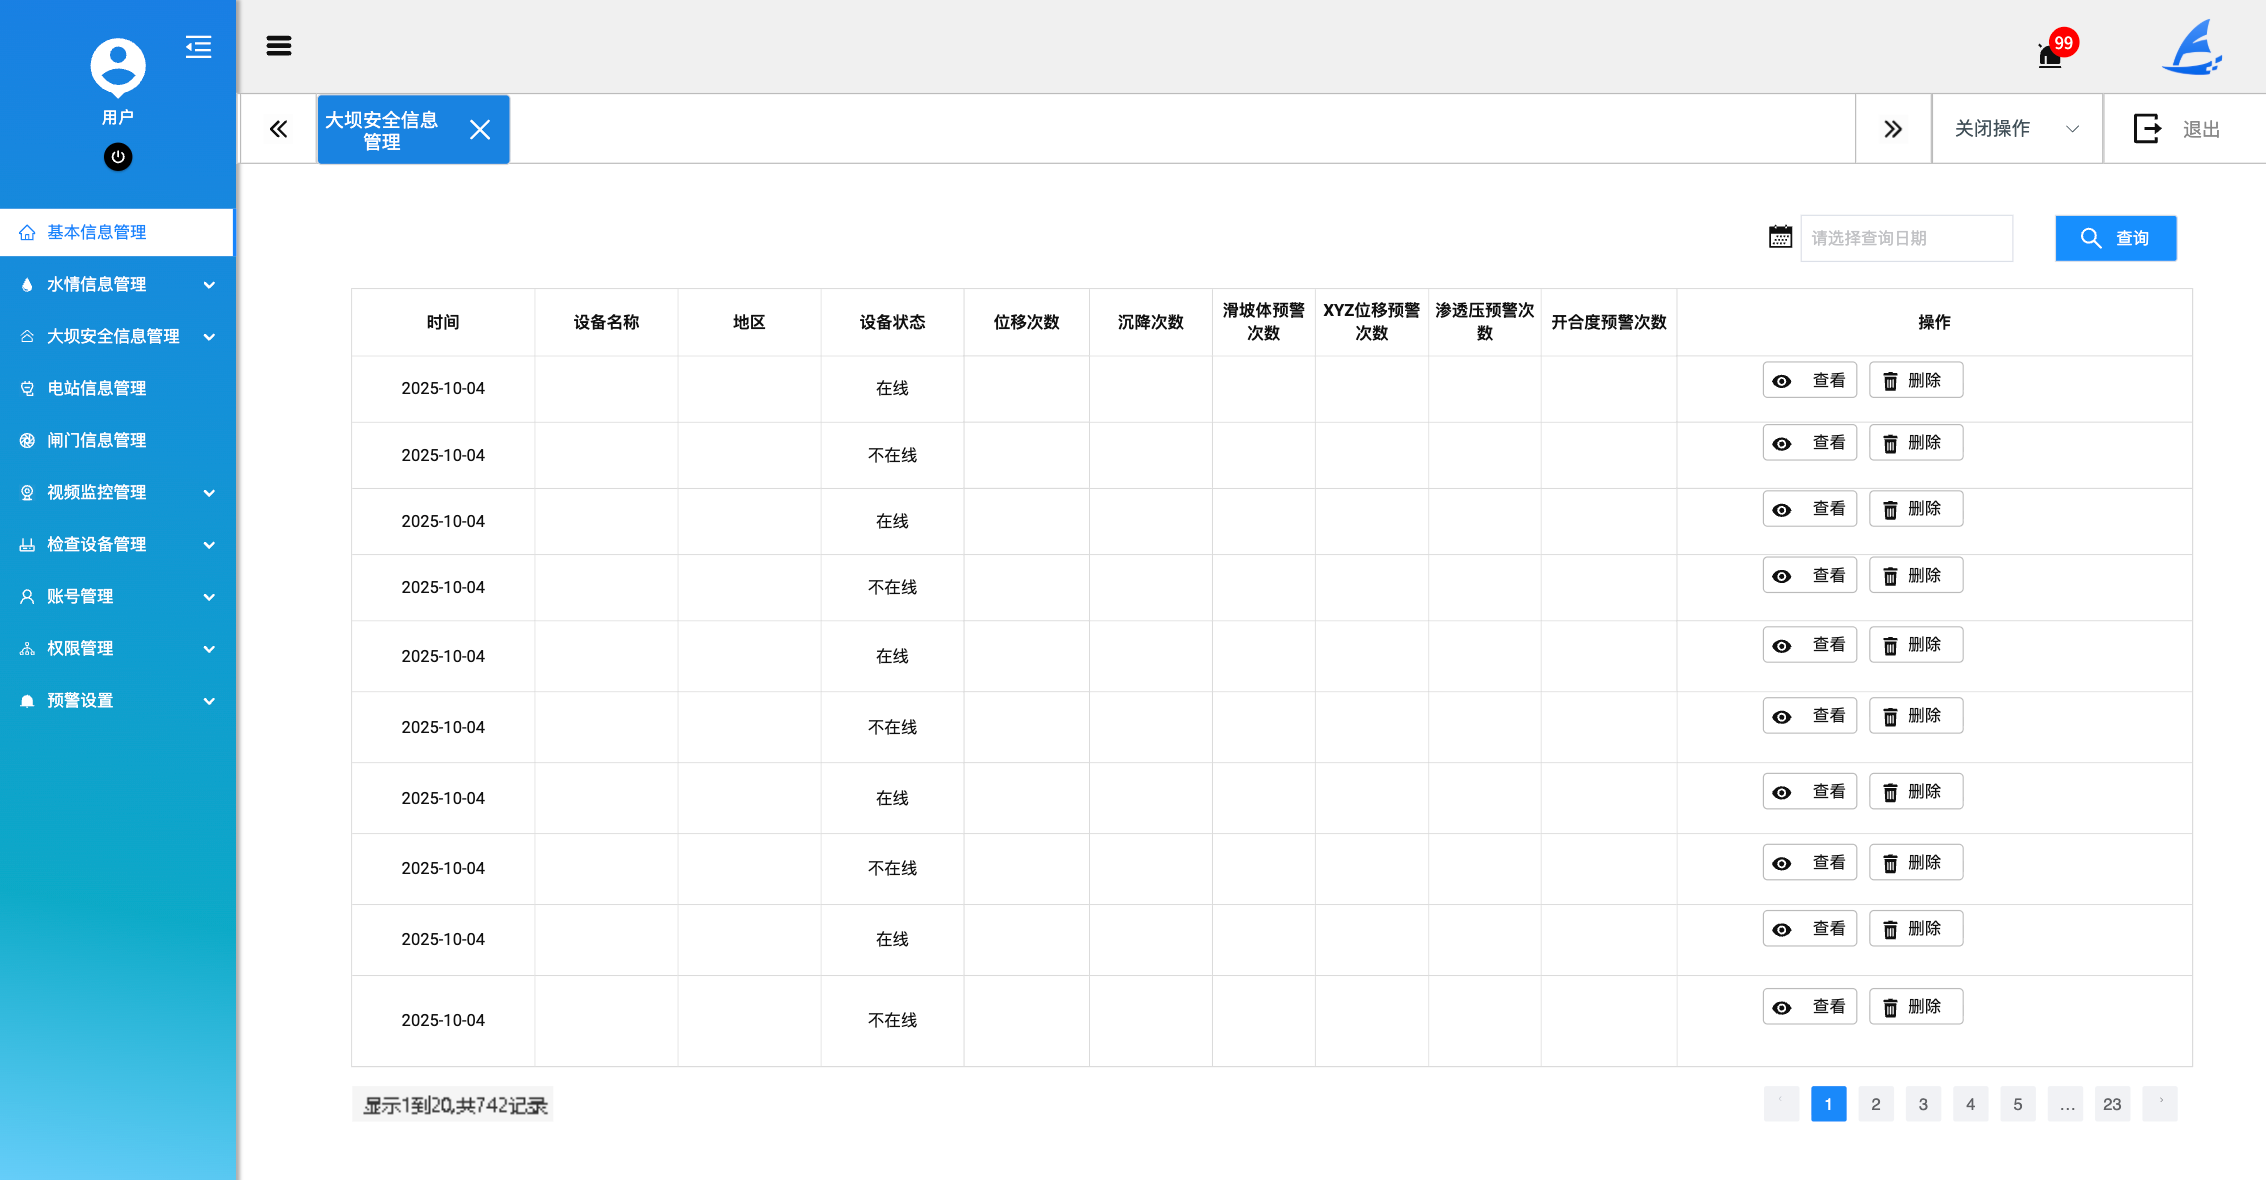This screenshot has width=2266, height=1180.
Task: Click the user power button icon
Action: [x=118, y=157]
